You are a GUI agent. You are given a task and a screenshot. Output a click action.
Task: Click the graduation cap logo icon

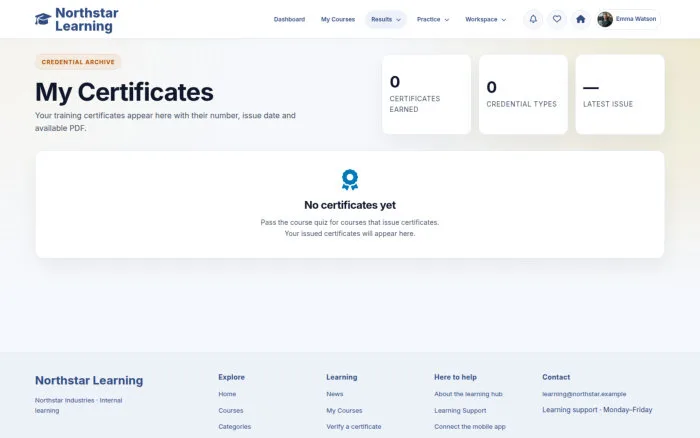[x=43, y=19]
